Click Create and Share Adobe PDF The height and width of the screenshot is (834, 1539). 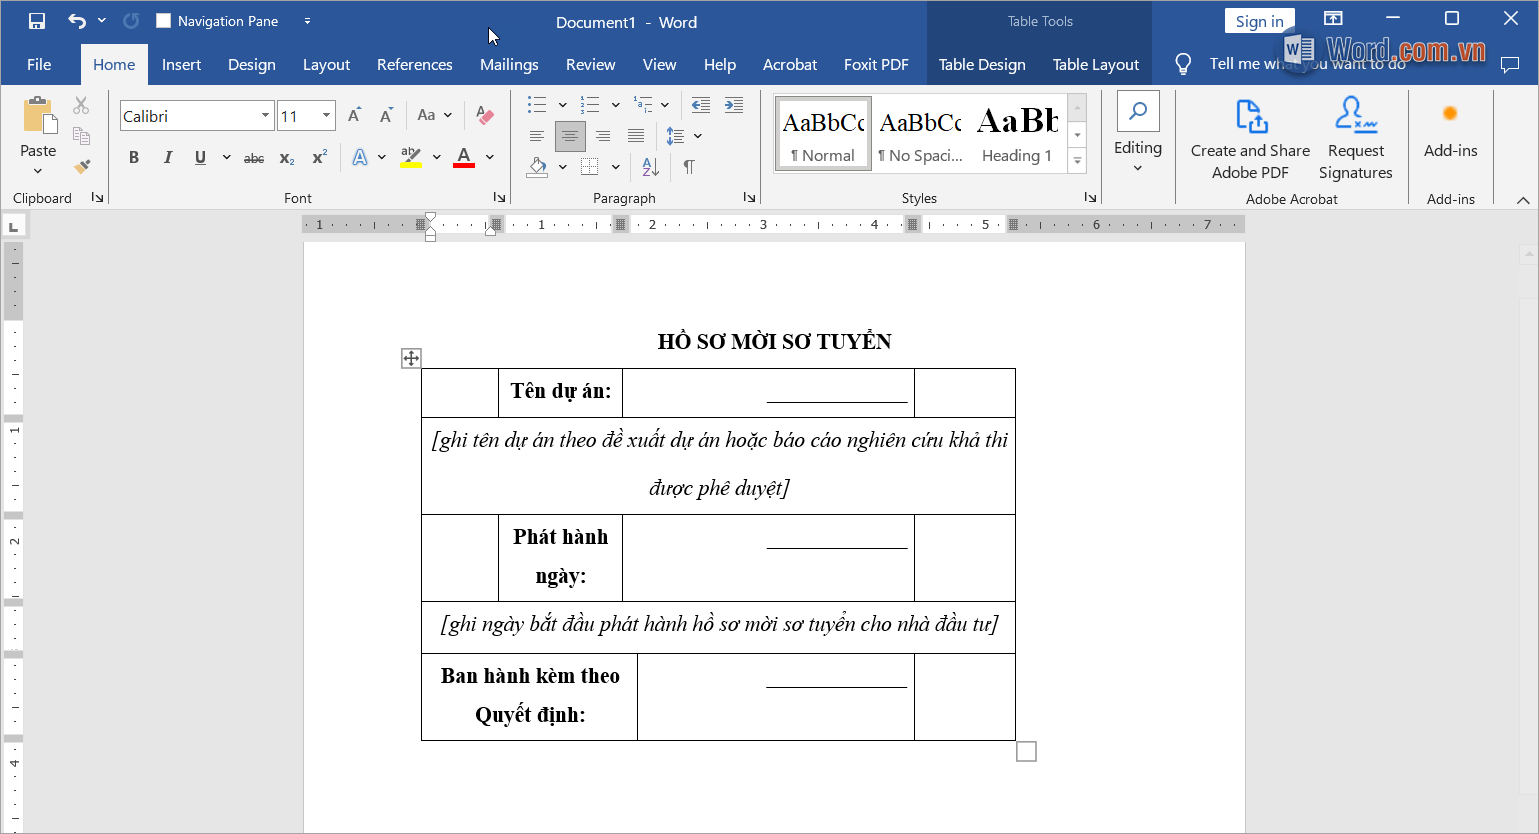[x=1250, y=140]
